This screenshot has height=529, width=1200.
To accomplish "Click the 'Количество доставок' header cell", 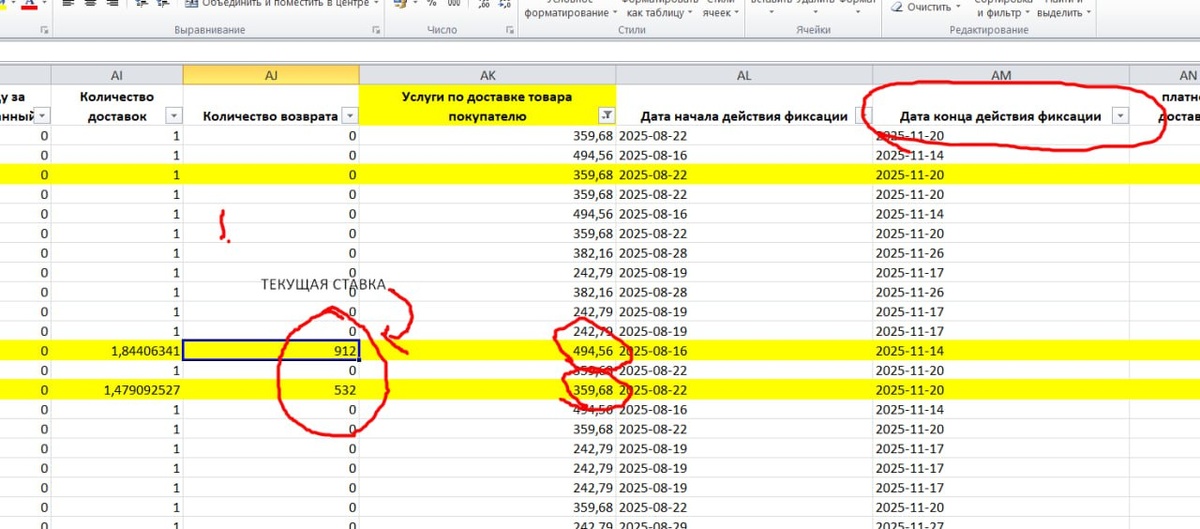I will [117, 105].
